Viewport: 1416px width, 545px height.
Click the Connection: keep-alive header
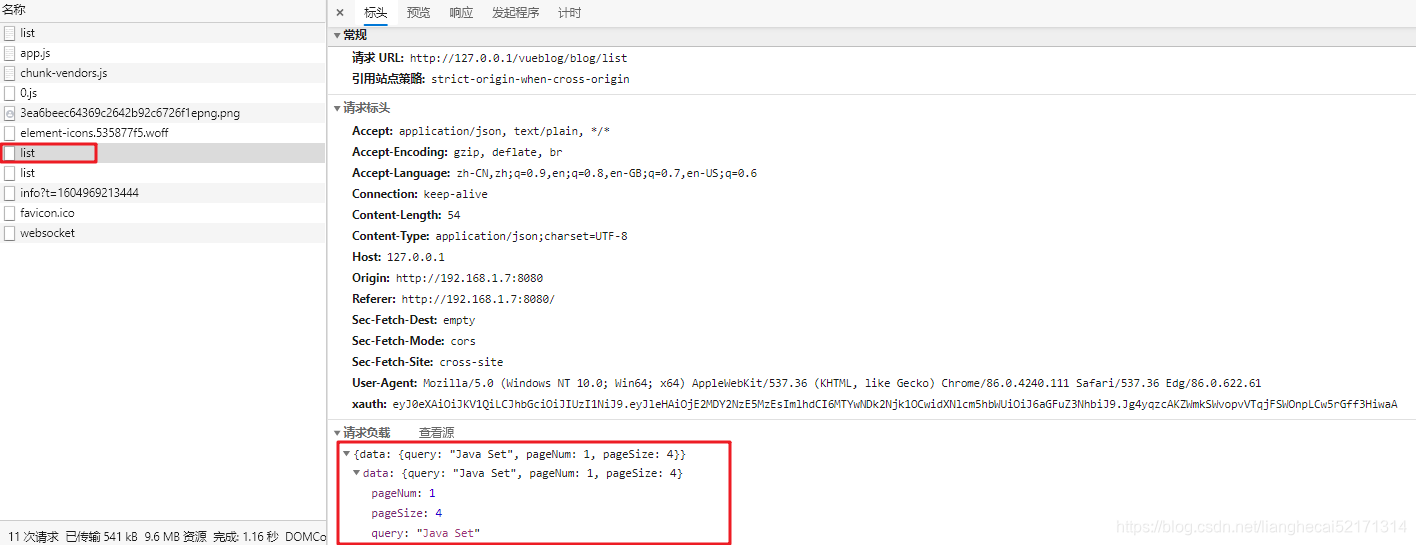(420, 194)
